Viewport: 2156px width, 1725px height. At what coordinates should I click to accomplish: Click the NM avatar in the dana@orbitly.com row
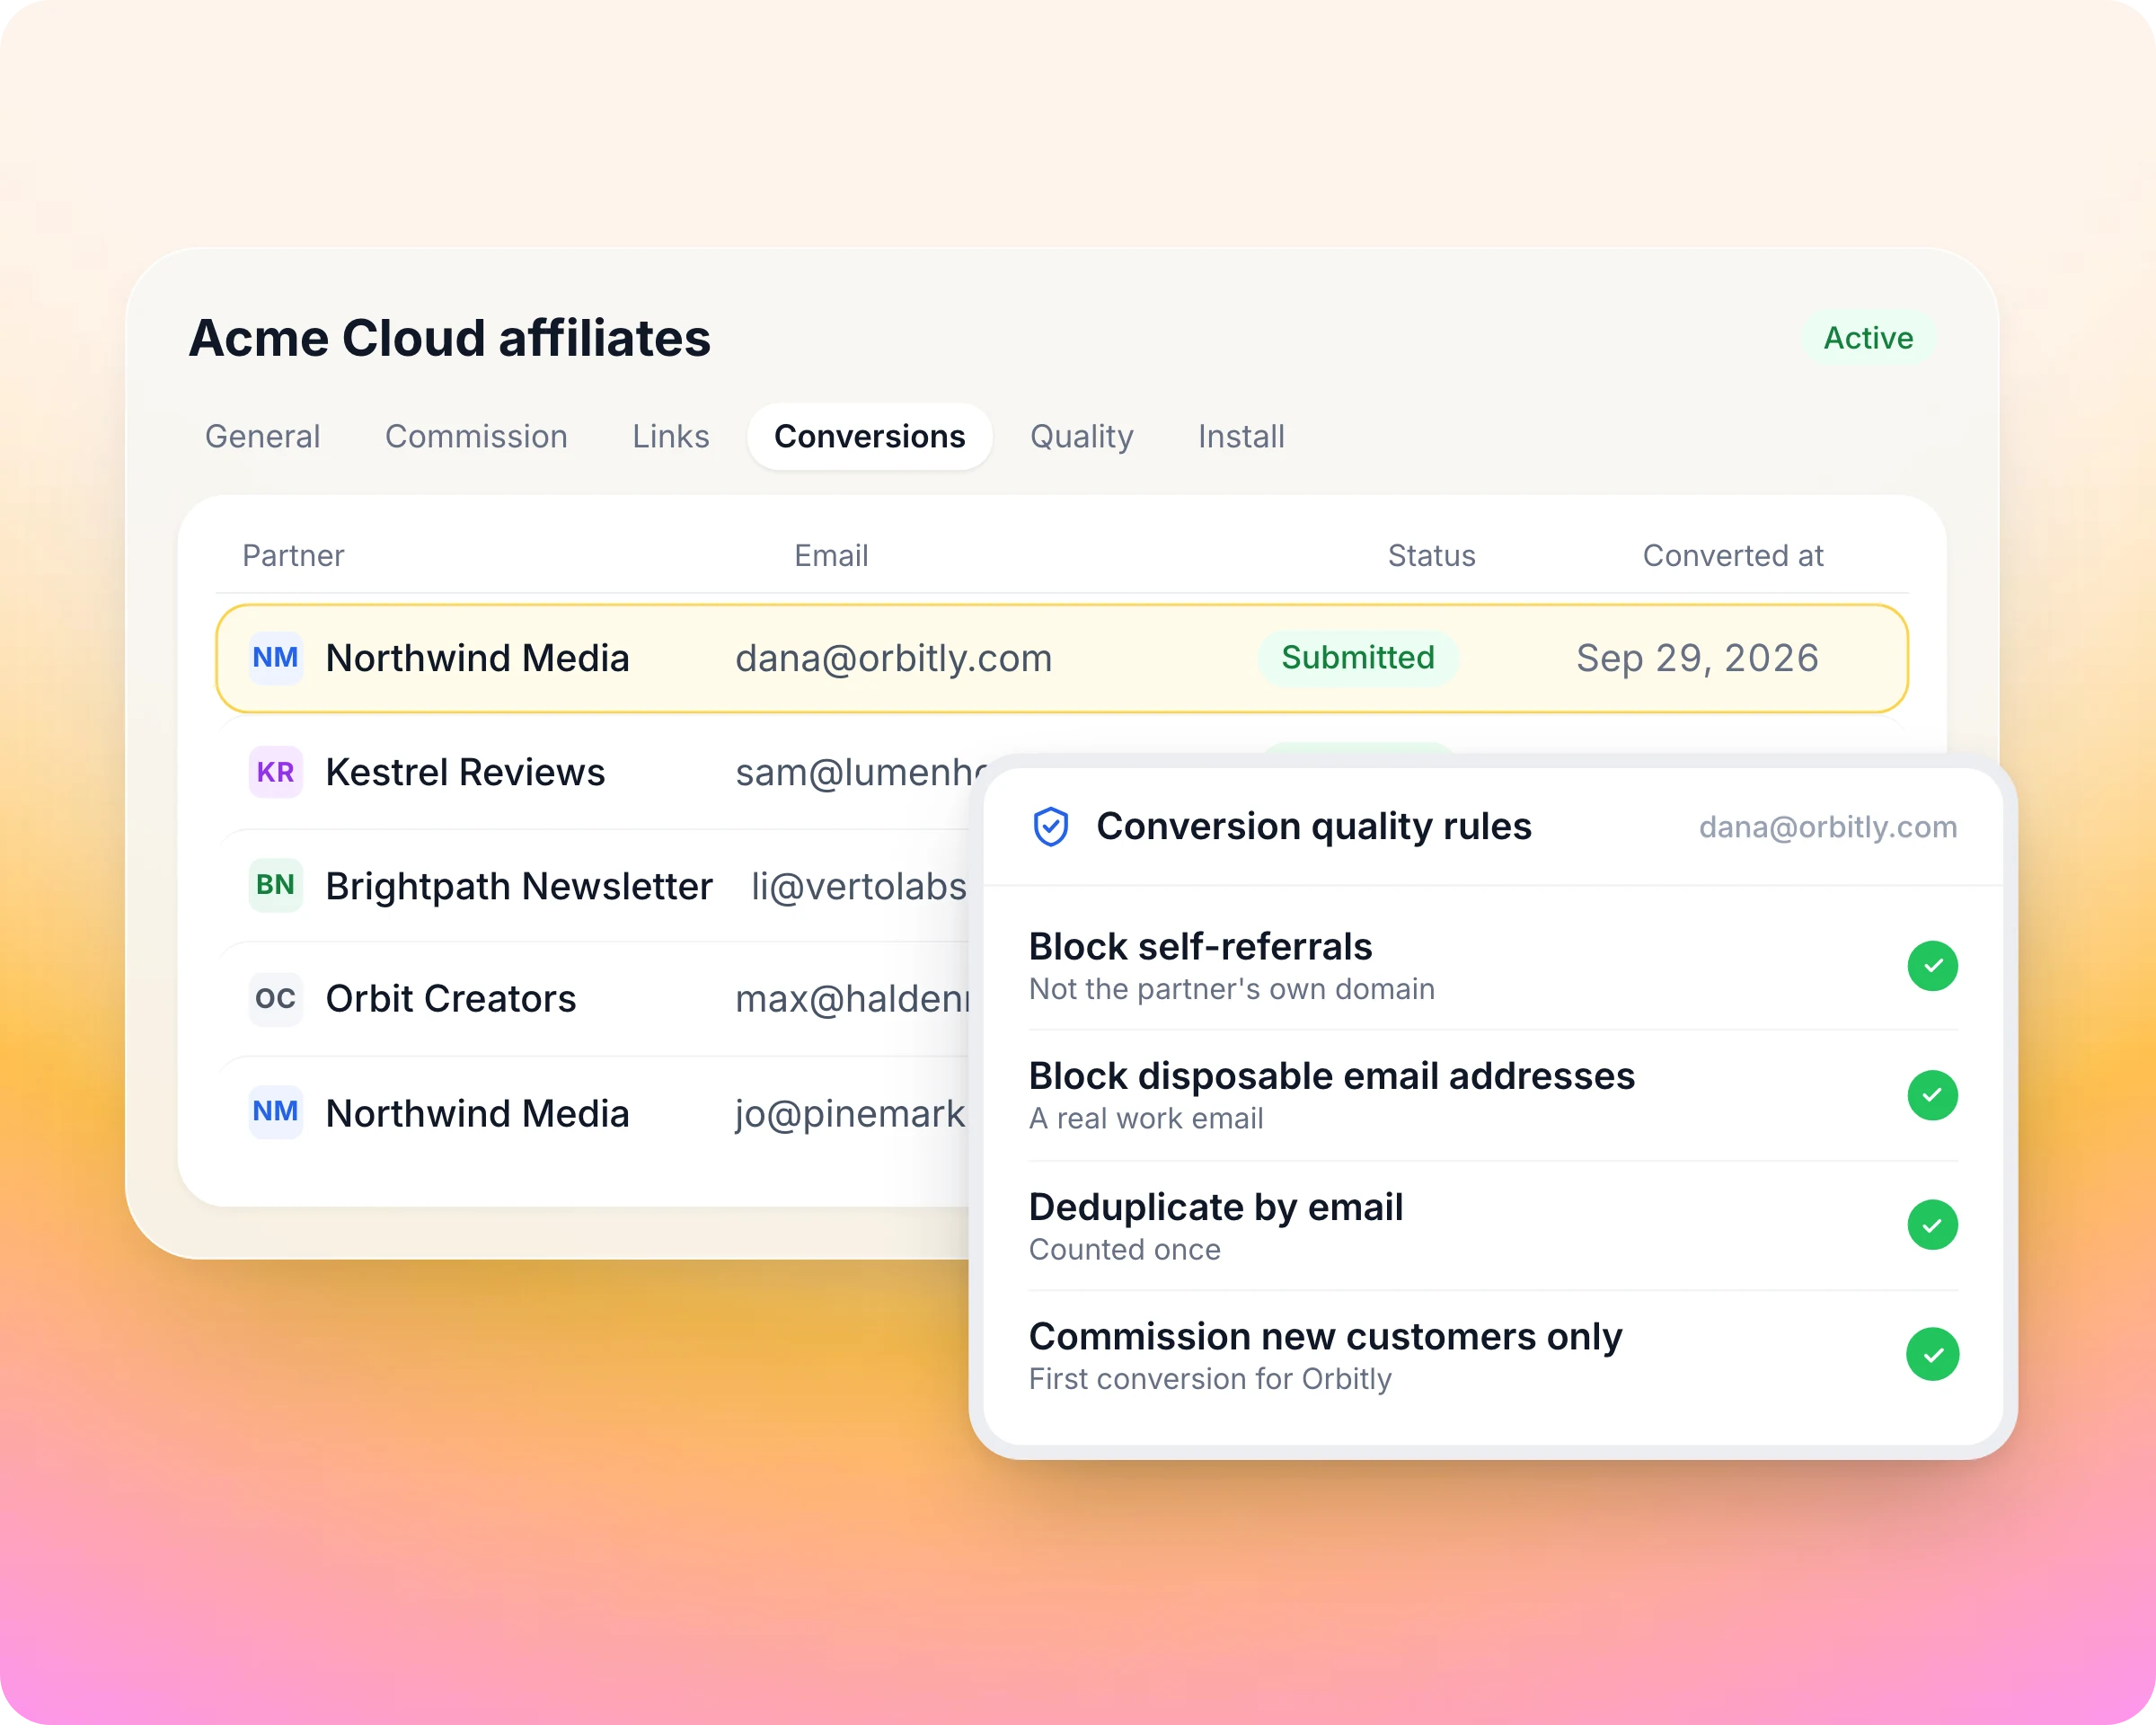tap(275, 658)
